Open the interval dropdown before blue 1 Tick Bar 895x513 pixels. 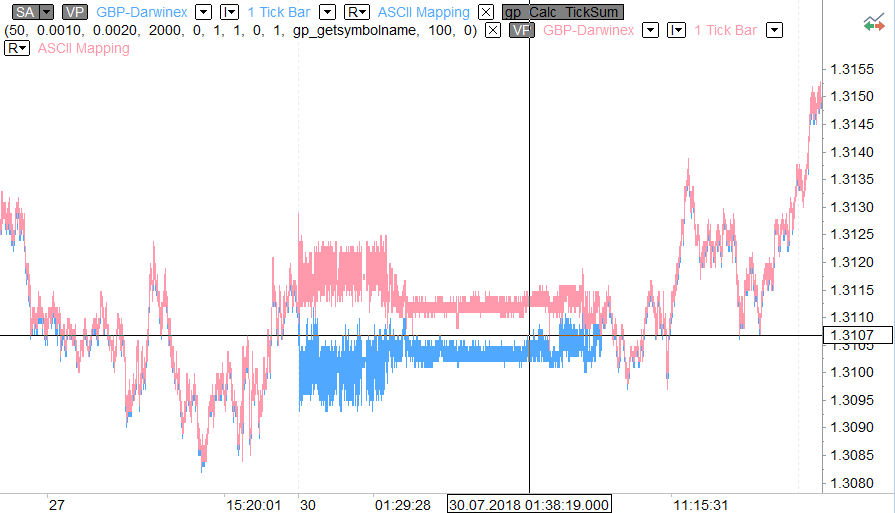click(229, 12)
